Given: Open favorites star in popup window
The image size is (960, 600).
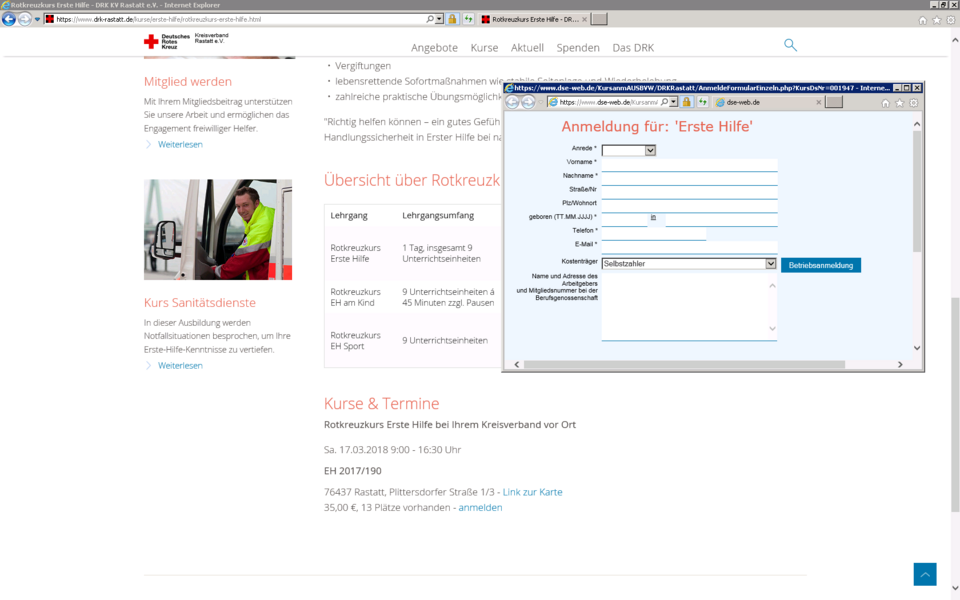Looking at the screenshot, I should tap(899, 102).
